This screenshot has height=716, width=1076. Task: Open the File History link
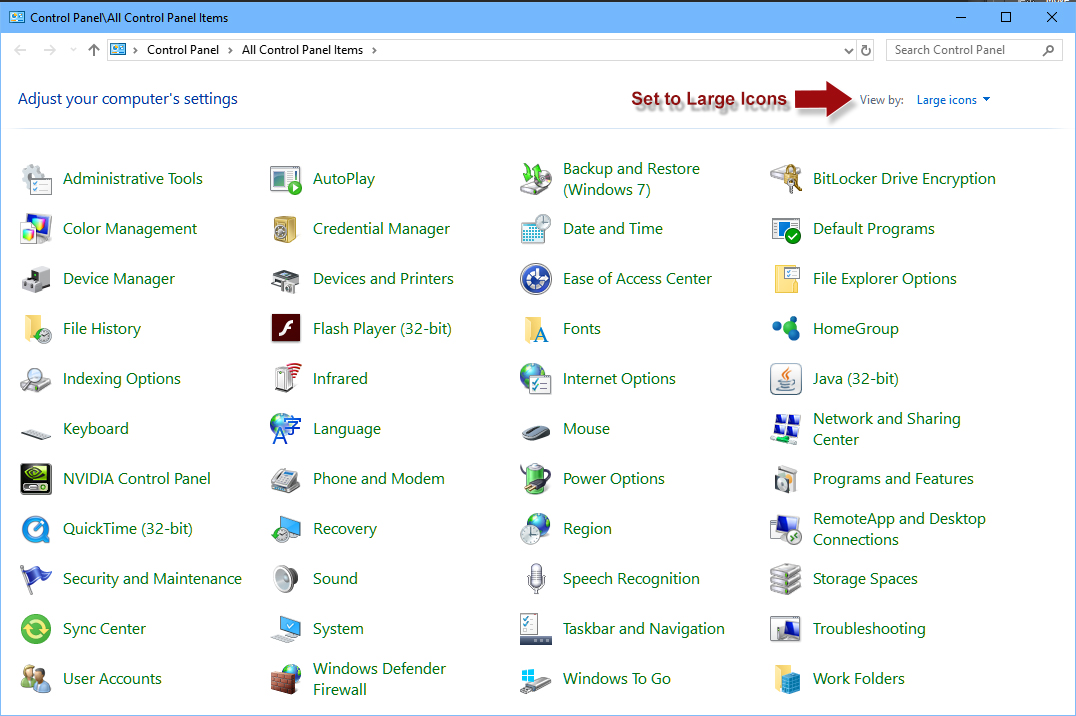102,330
